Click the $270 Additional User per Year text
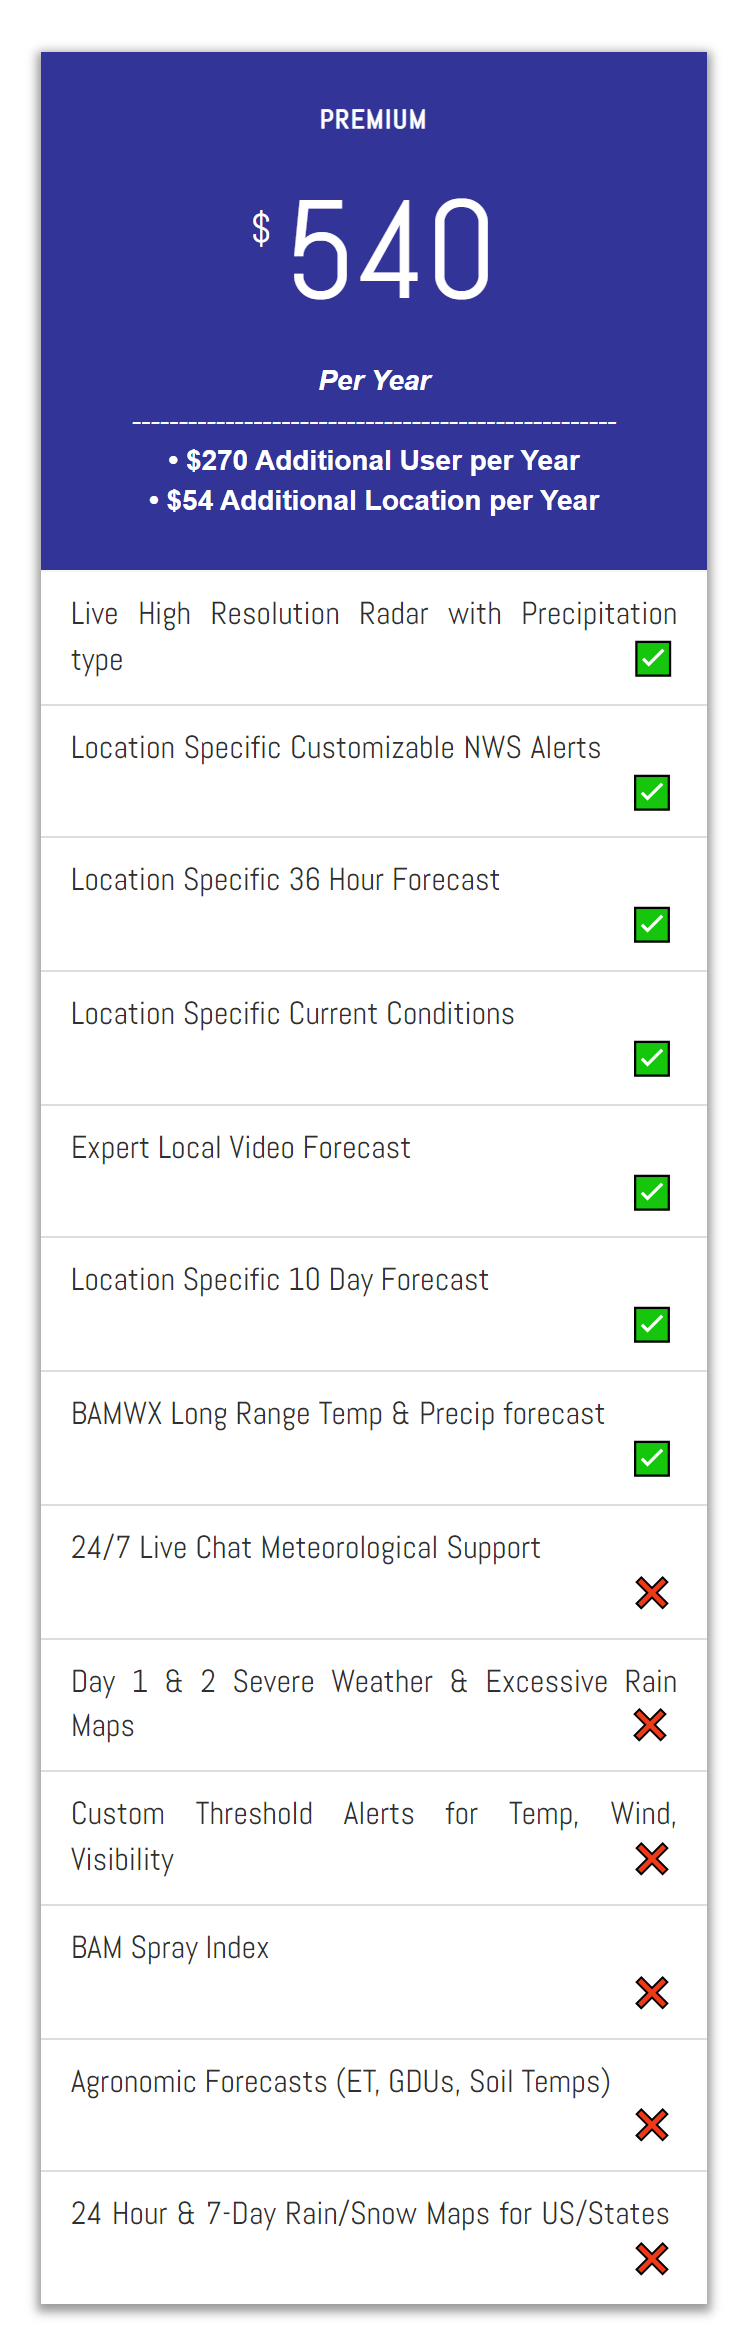 [374, 460]
